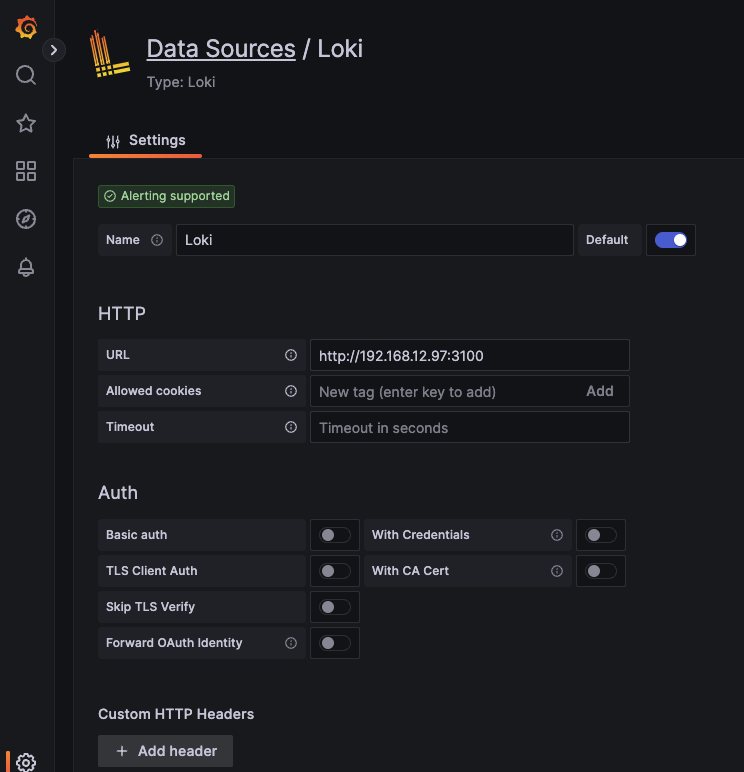Click the With CA Cert info icon
This screenshot has height=772, width=744.
click(557, 571)
